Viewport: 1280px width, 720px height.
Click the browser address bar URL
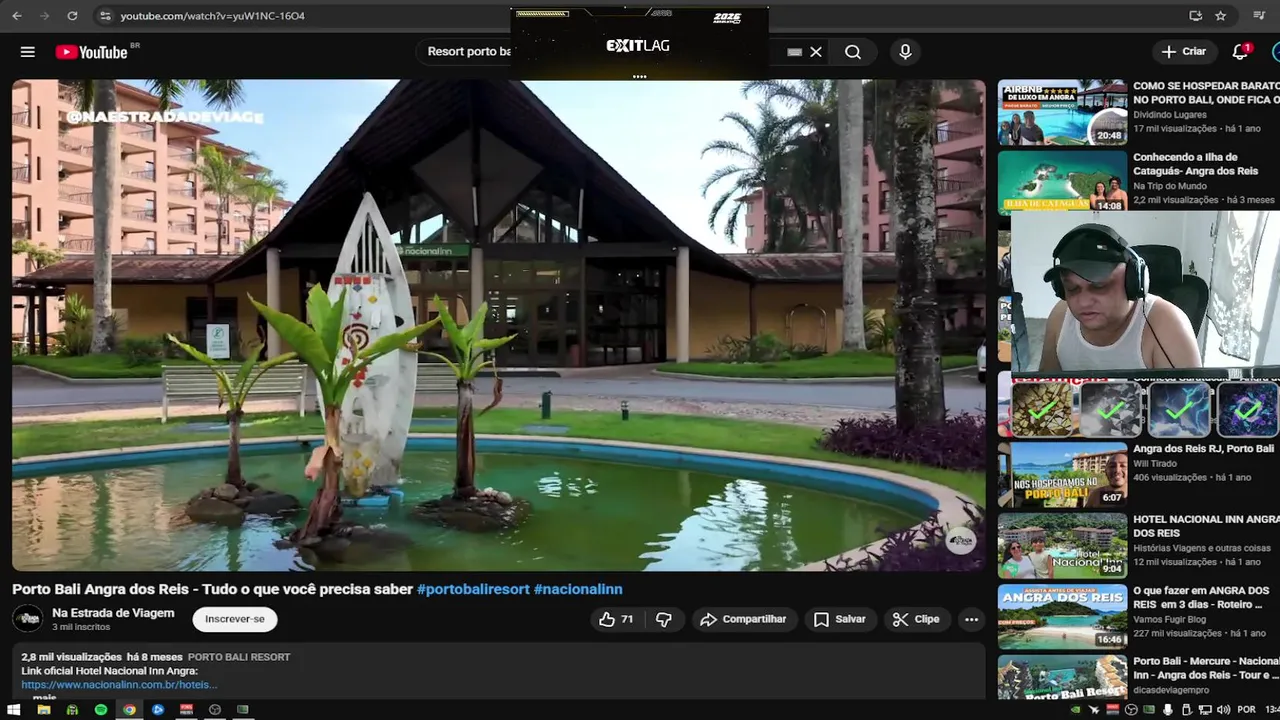point(212,16)
